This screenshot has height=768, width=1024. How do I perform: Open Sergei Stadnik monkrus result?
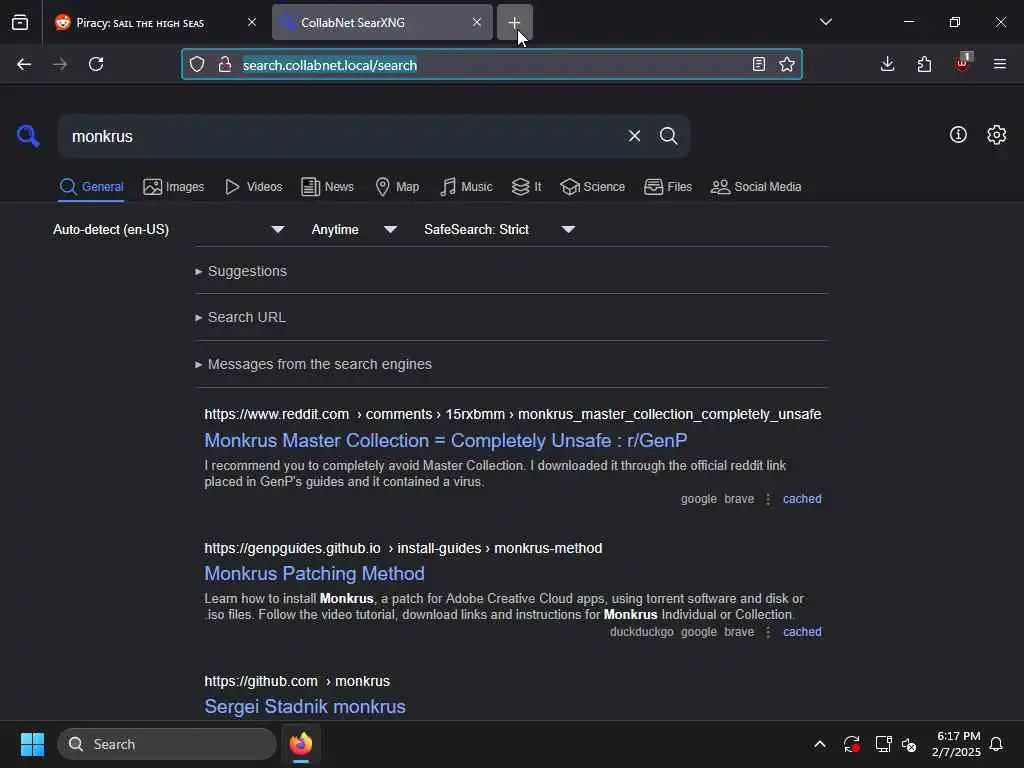(305, 707)
